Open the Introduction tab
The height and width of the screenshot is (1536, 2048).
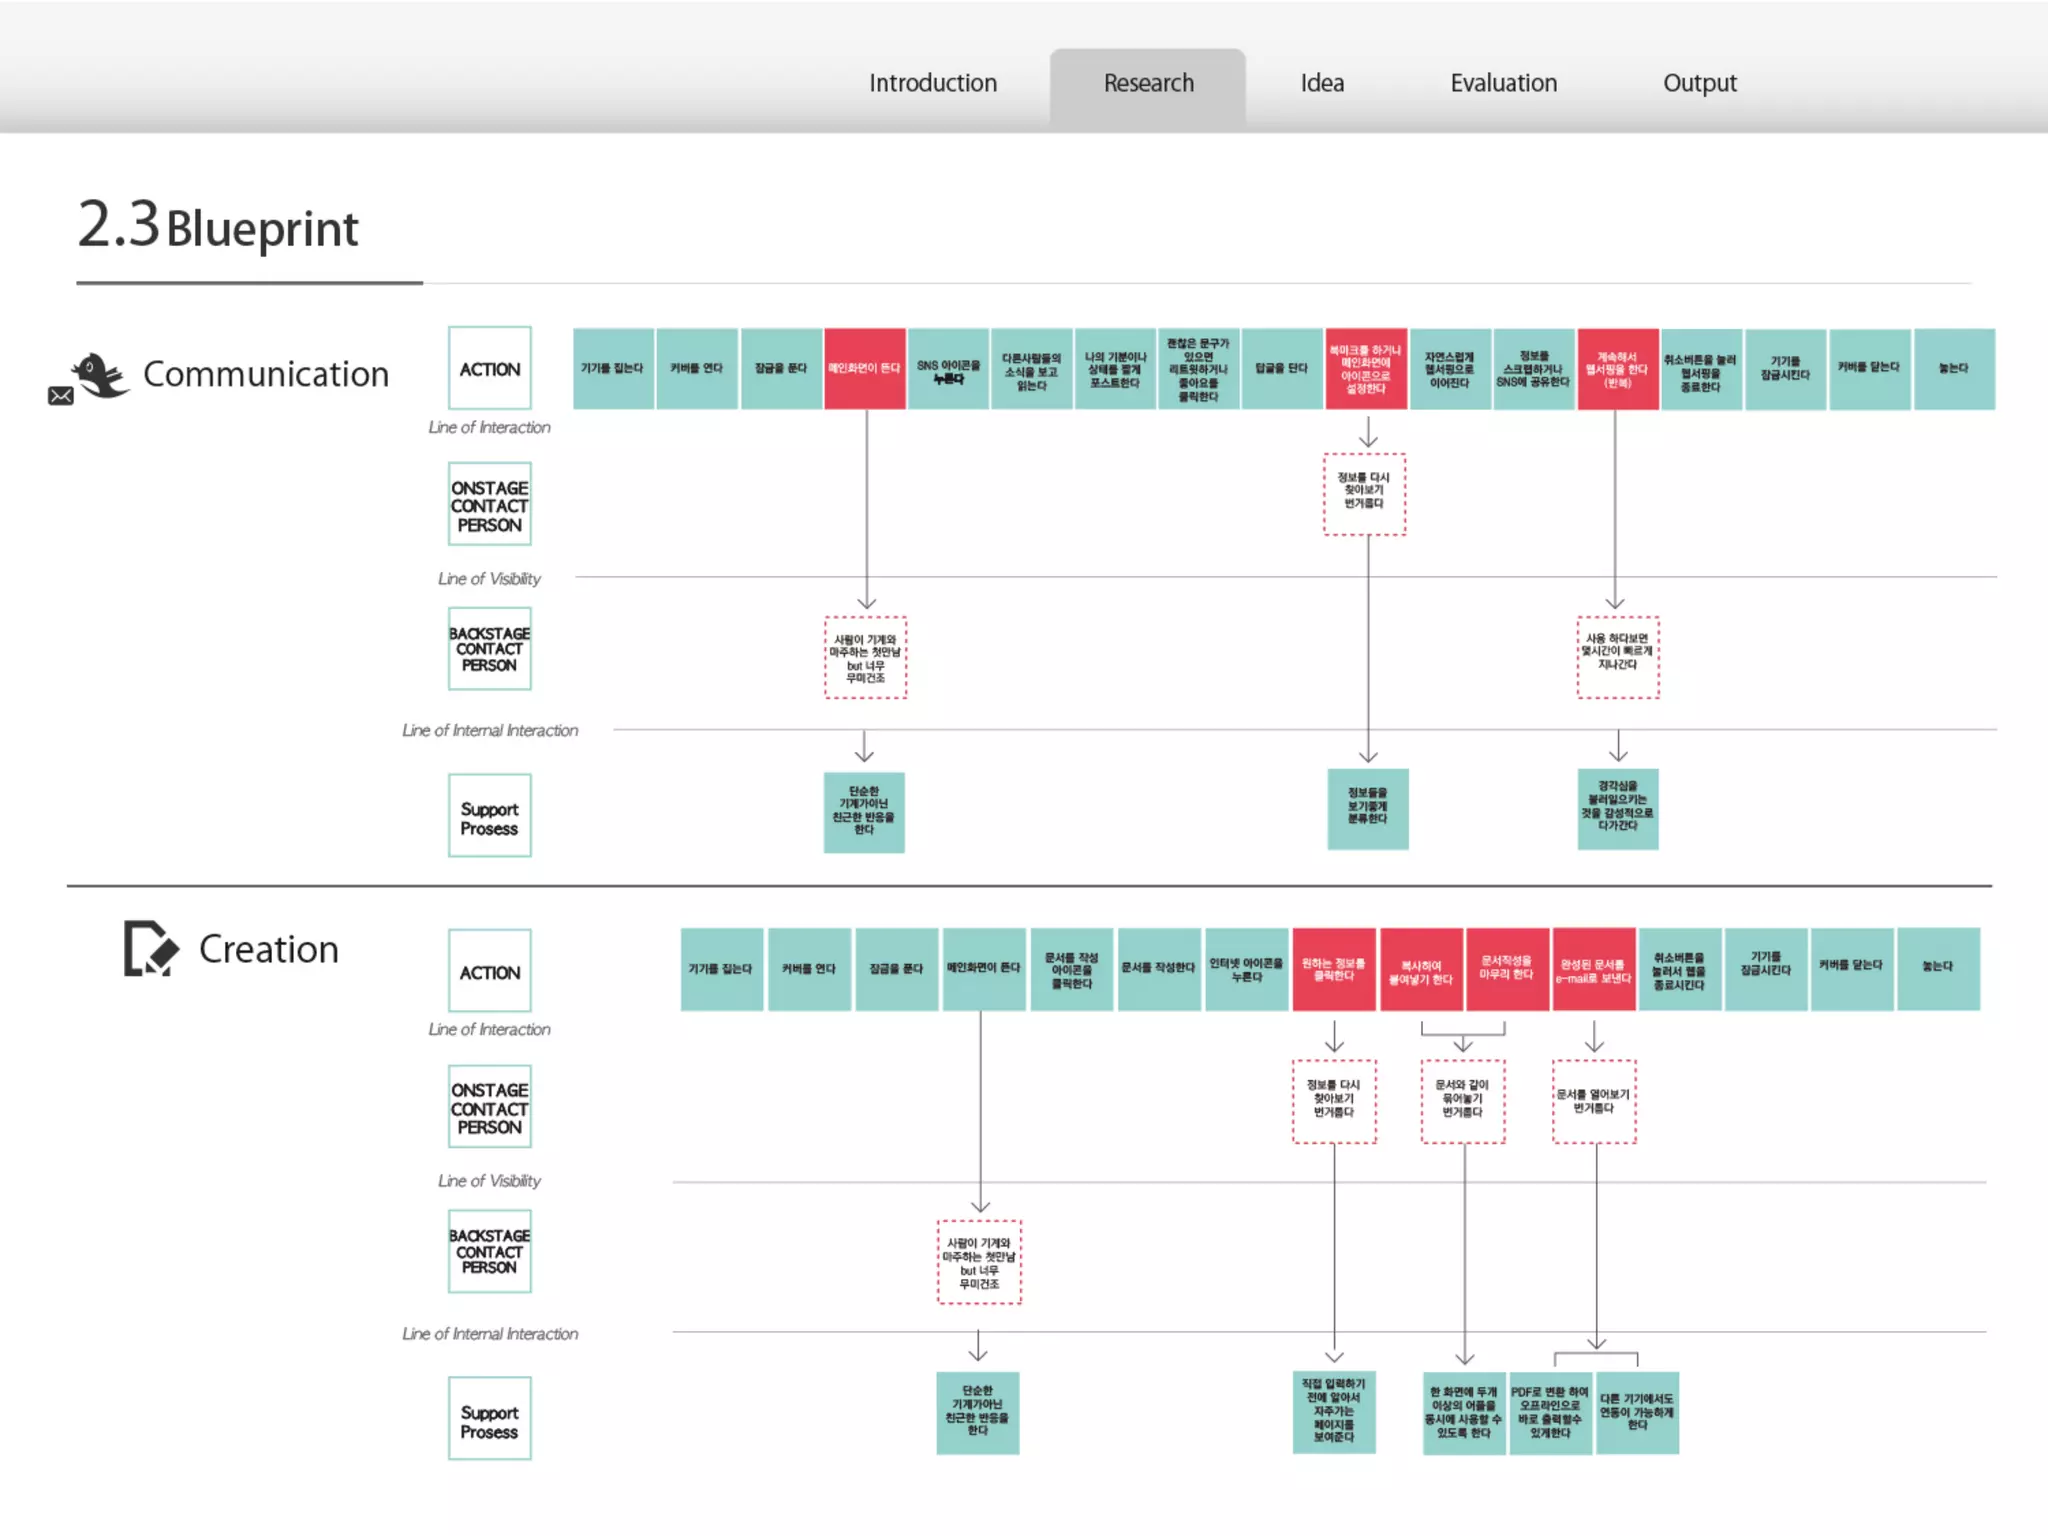pos(932,83)
